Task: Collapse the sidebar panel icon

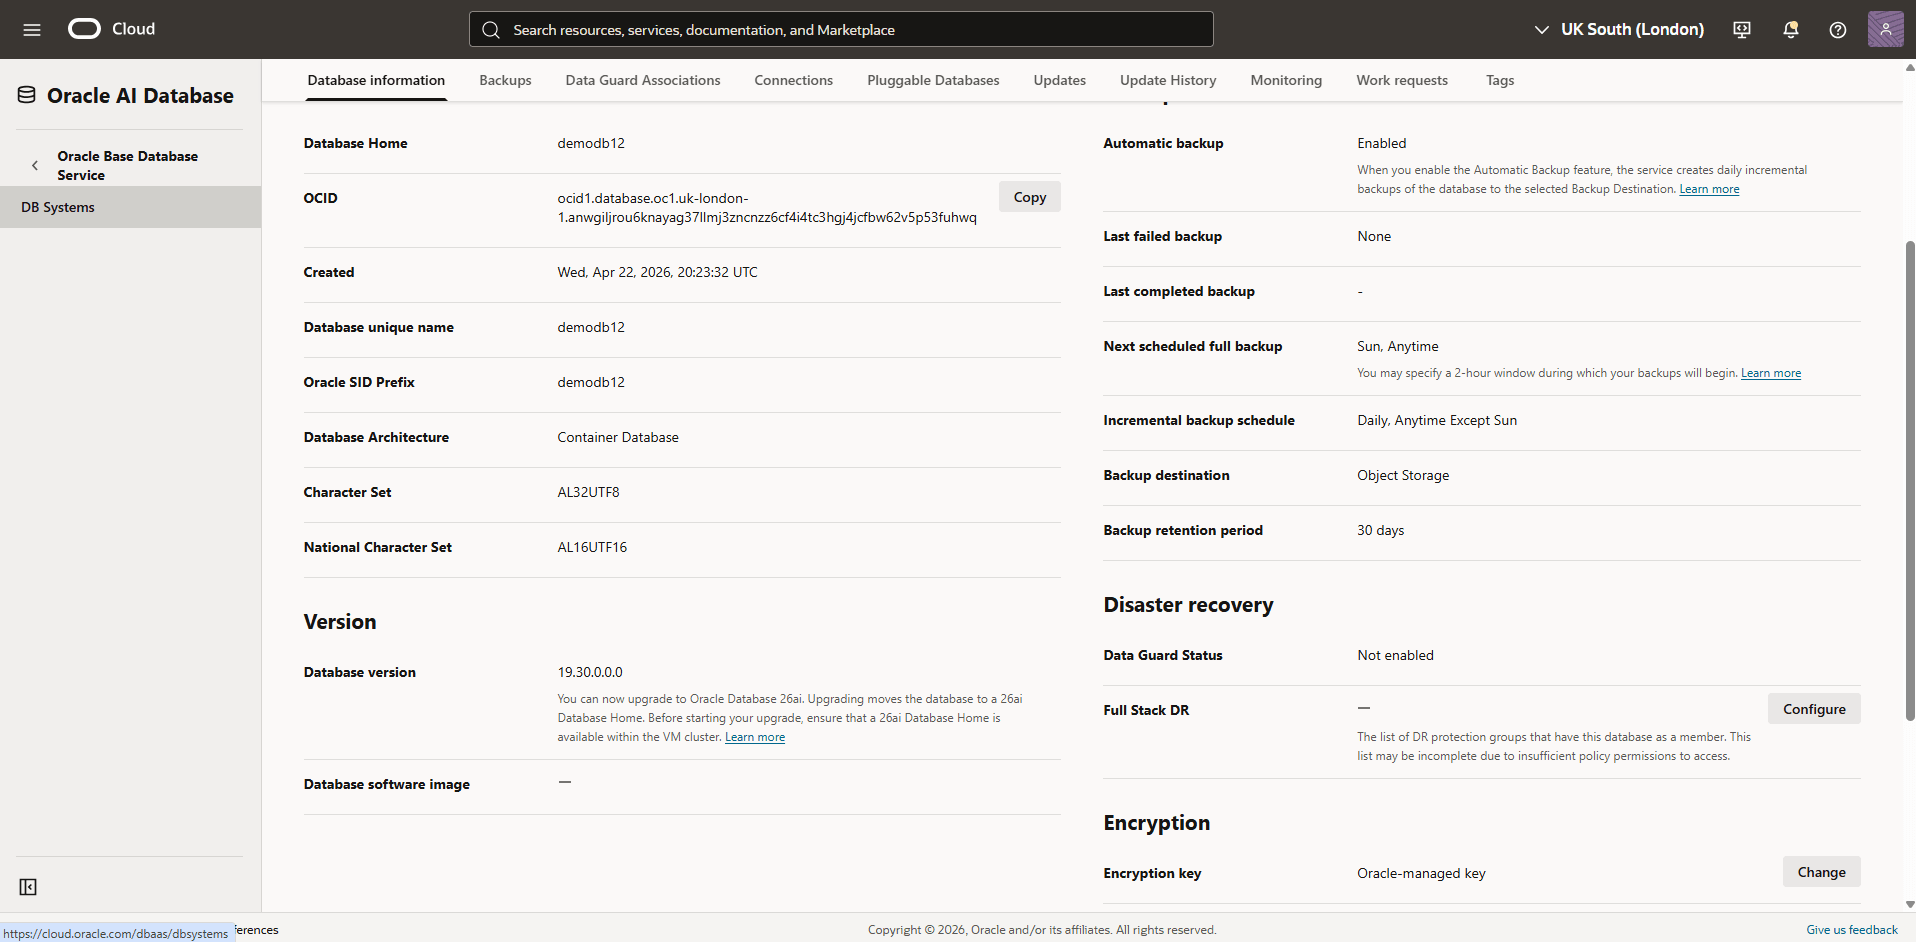Action: 28,887
